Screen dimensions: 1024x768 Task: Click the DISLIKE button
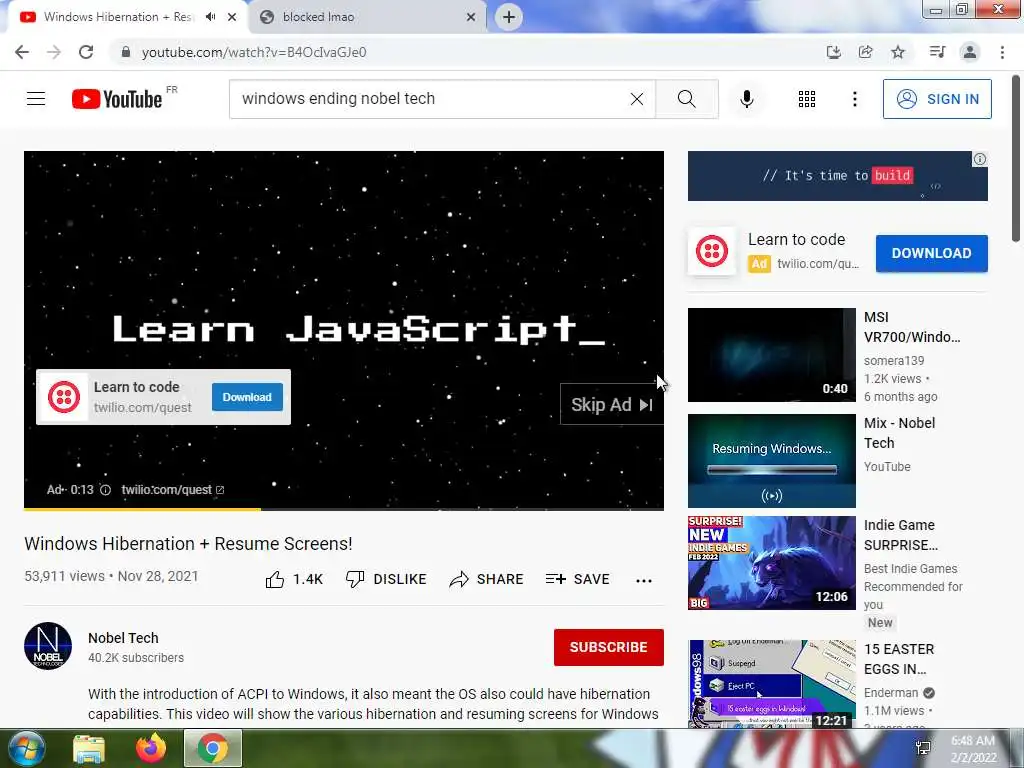coord(386,579)
